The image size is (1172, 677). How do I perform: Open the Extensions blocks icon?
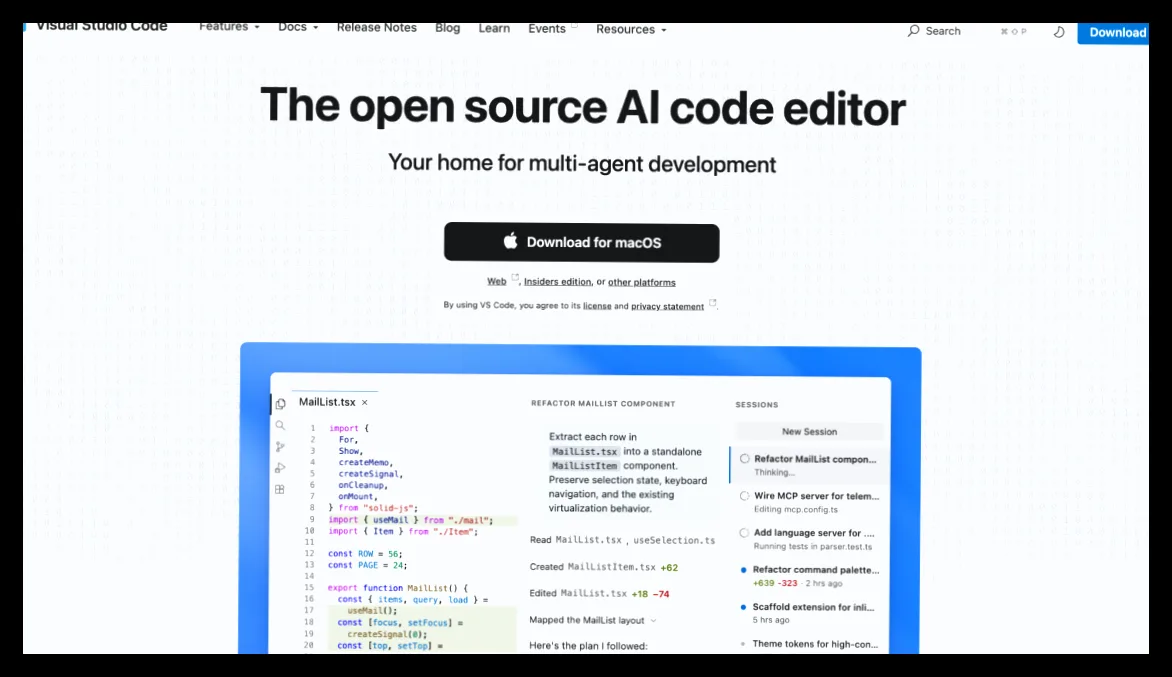[x=280, y=489]
